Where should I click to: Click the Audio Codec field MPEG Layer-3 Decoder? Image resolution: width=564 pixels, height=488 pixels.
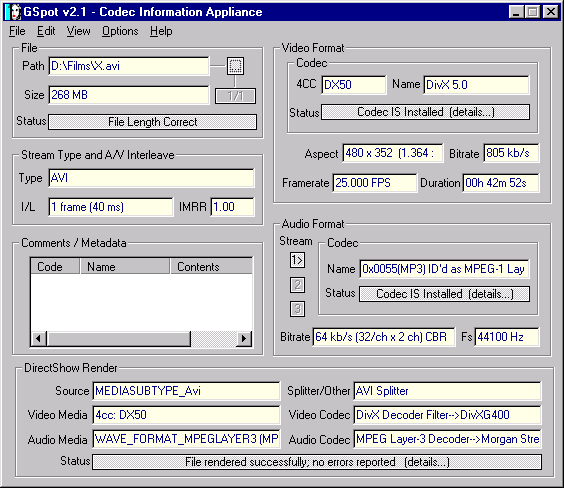pyautogui.click(x=447, y=439)
